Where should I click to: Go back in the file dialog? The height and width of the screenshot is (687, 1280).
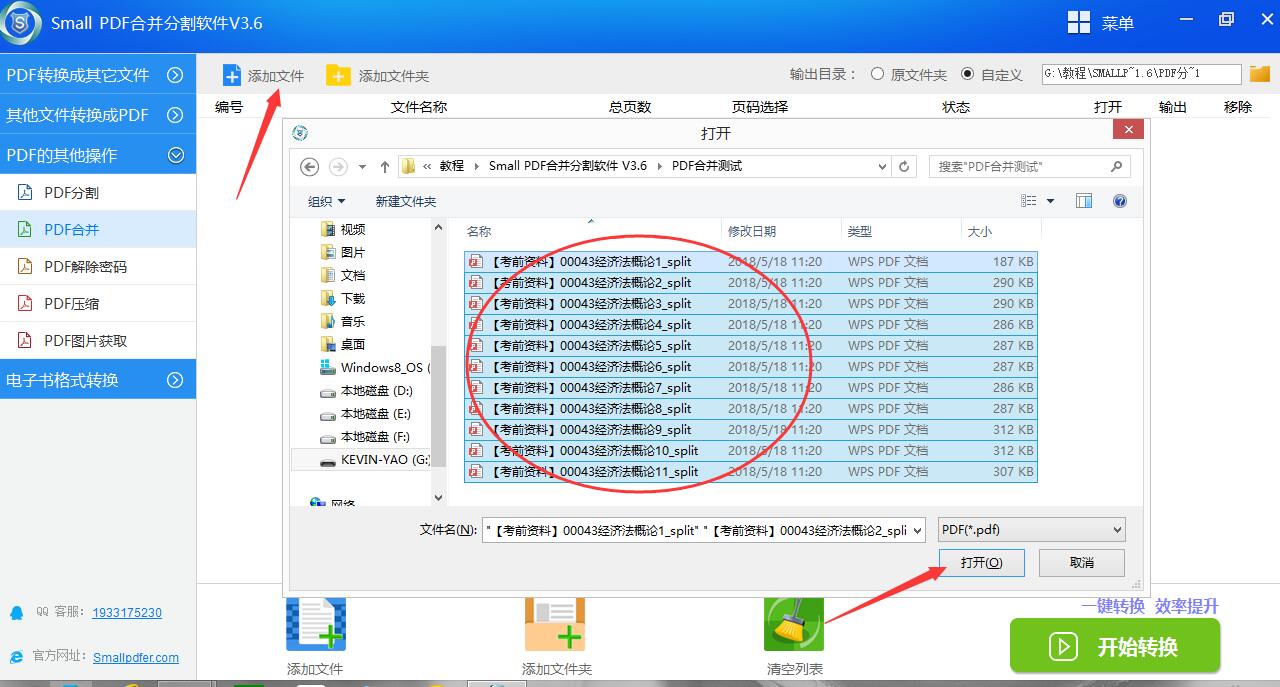[309, 167]
